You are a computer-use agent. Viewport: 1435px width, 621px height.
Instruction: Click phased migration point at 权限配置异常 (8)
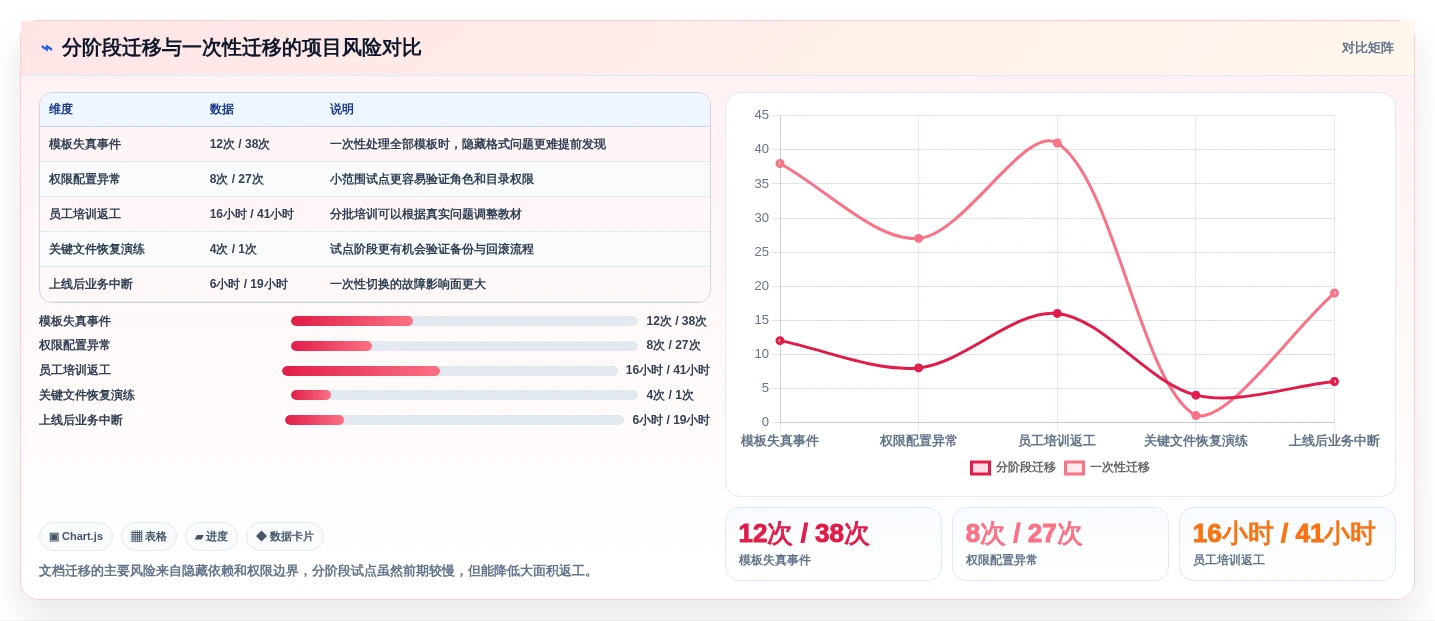pos(918,368)
